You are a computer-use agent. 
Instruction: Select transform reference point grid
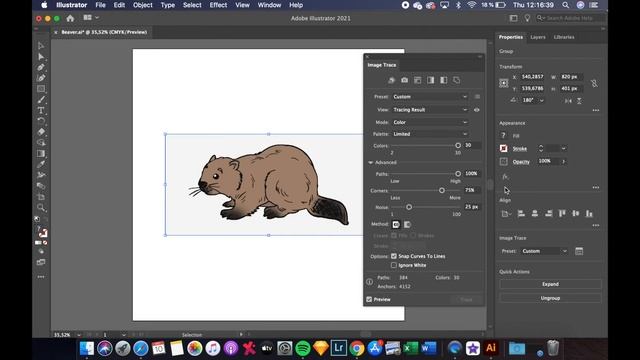504,83
